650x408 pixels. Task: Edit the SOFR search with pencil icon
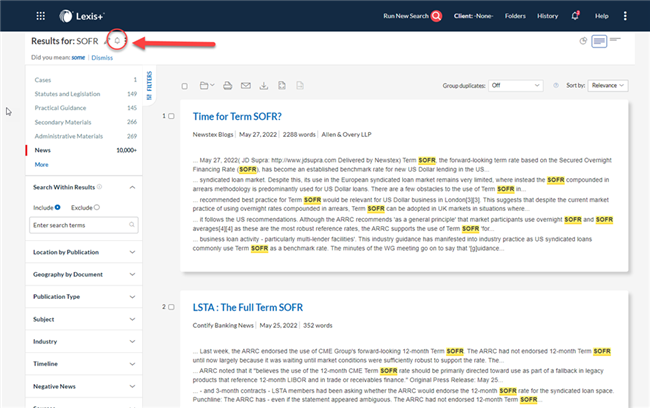105,41
